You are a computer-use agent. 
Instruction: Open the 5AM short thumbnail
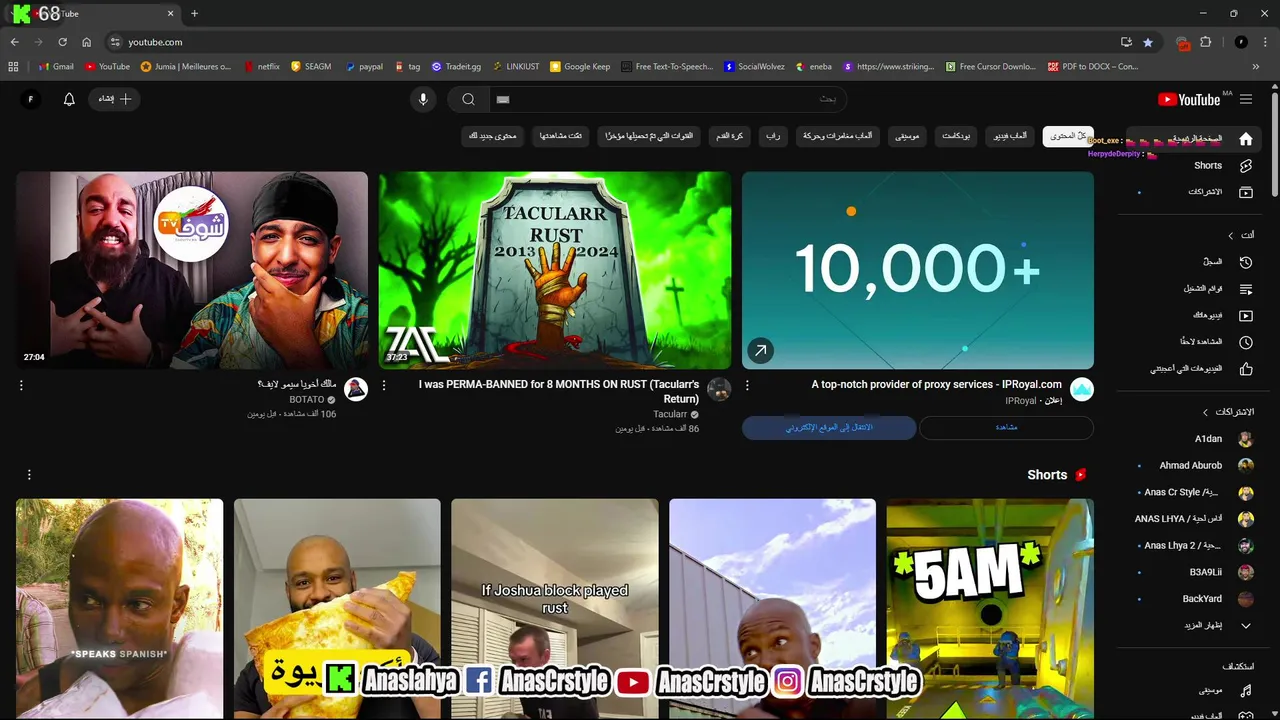coord(990,609)
